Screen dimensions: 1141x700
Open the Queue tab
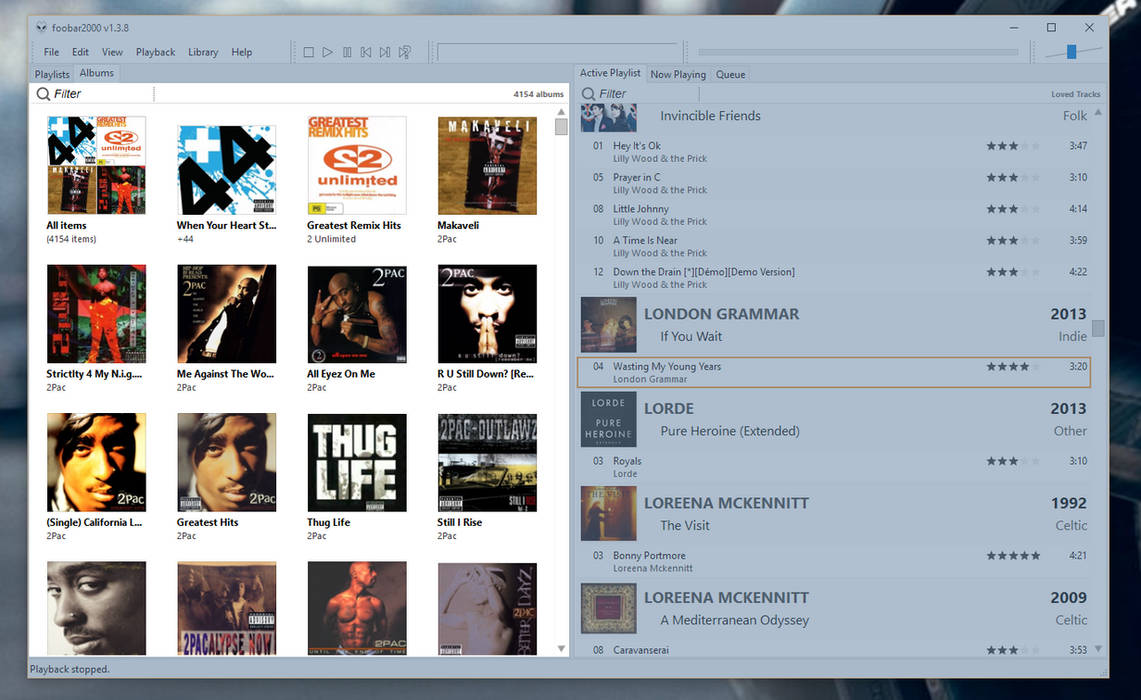[x=731, y=74]
